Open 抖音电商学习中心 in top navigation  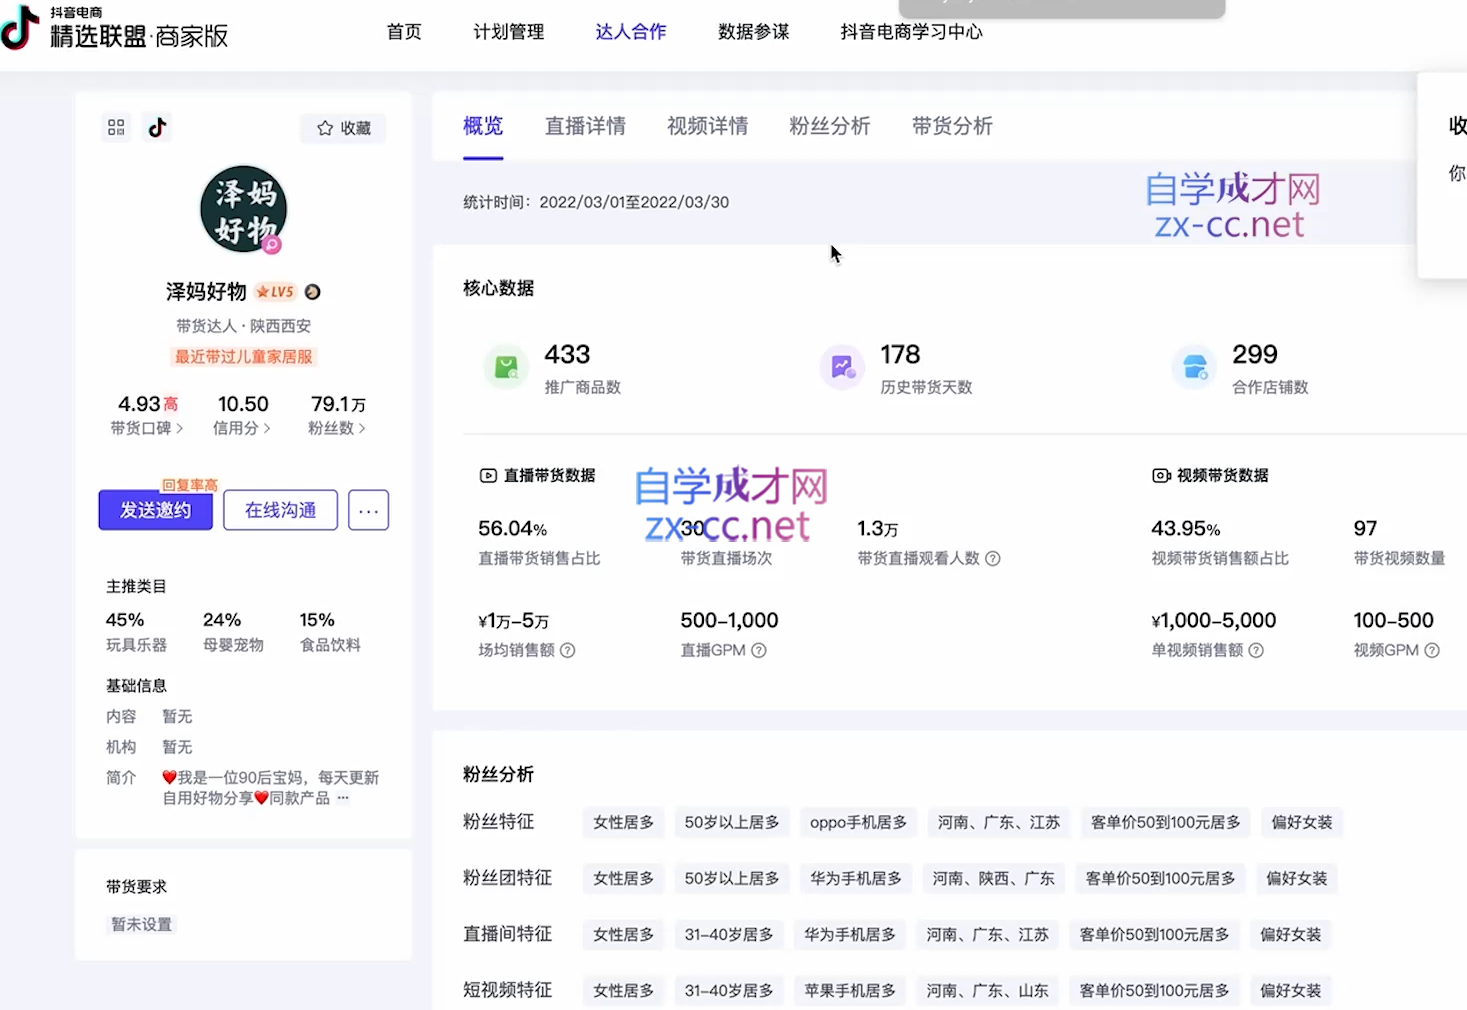912,32
